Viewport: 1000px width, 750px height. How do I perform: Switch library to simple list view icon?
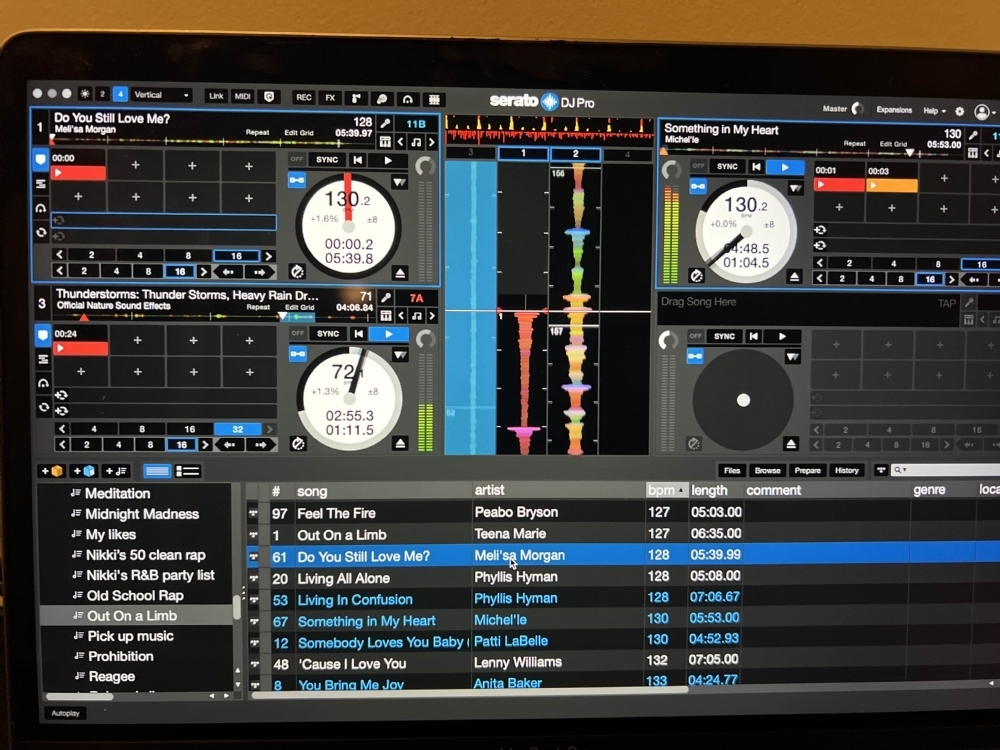[157, 471]
